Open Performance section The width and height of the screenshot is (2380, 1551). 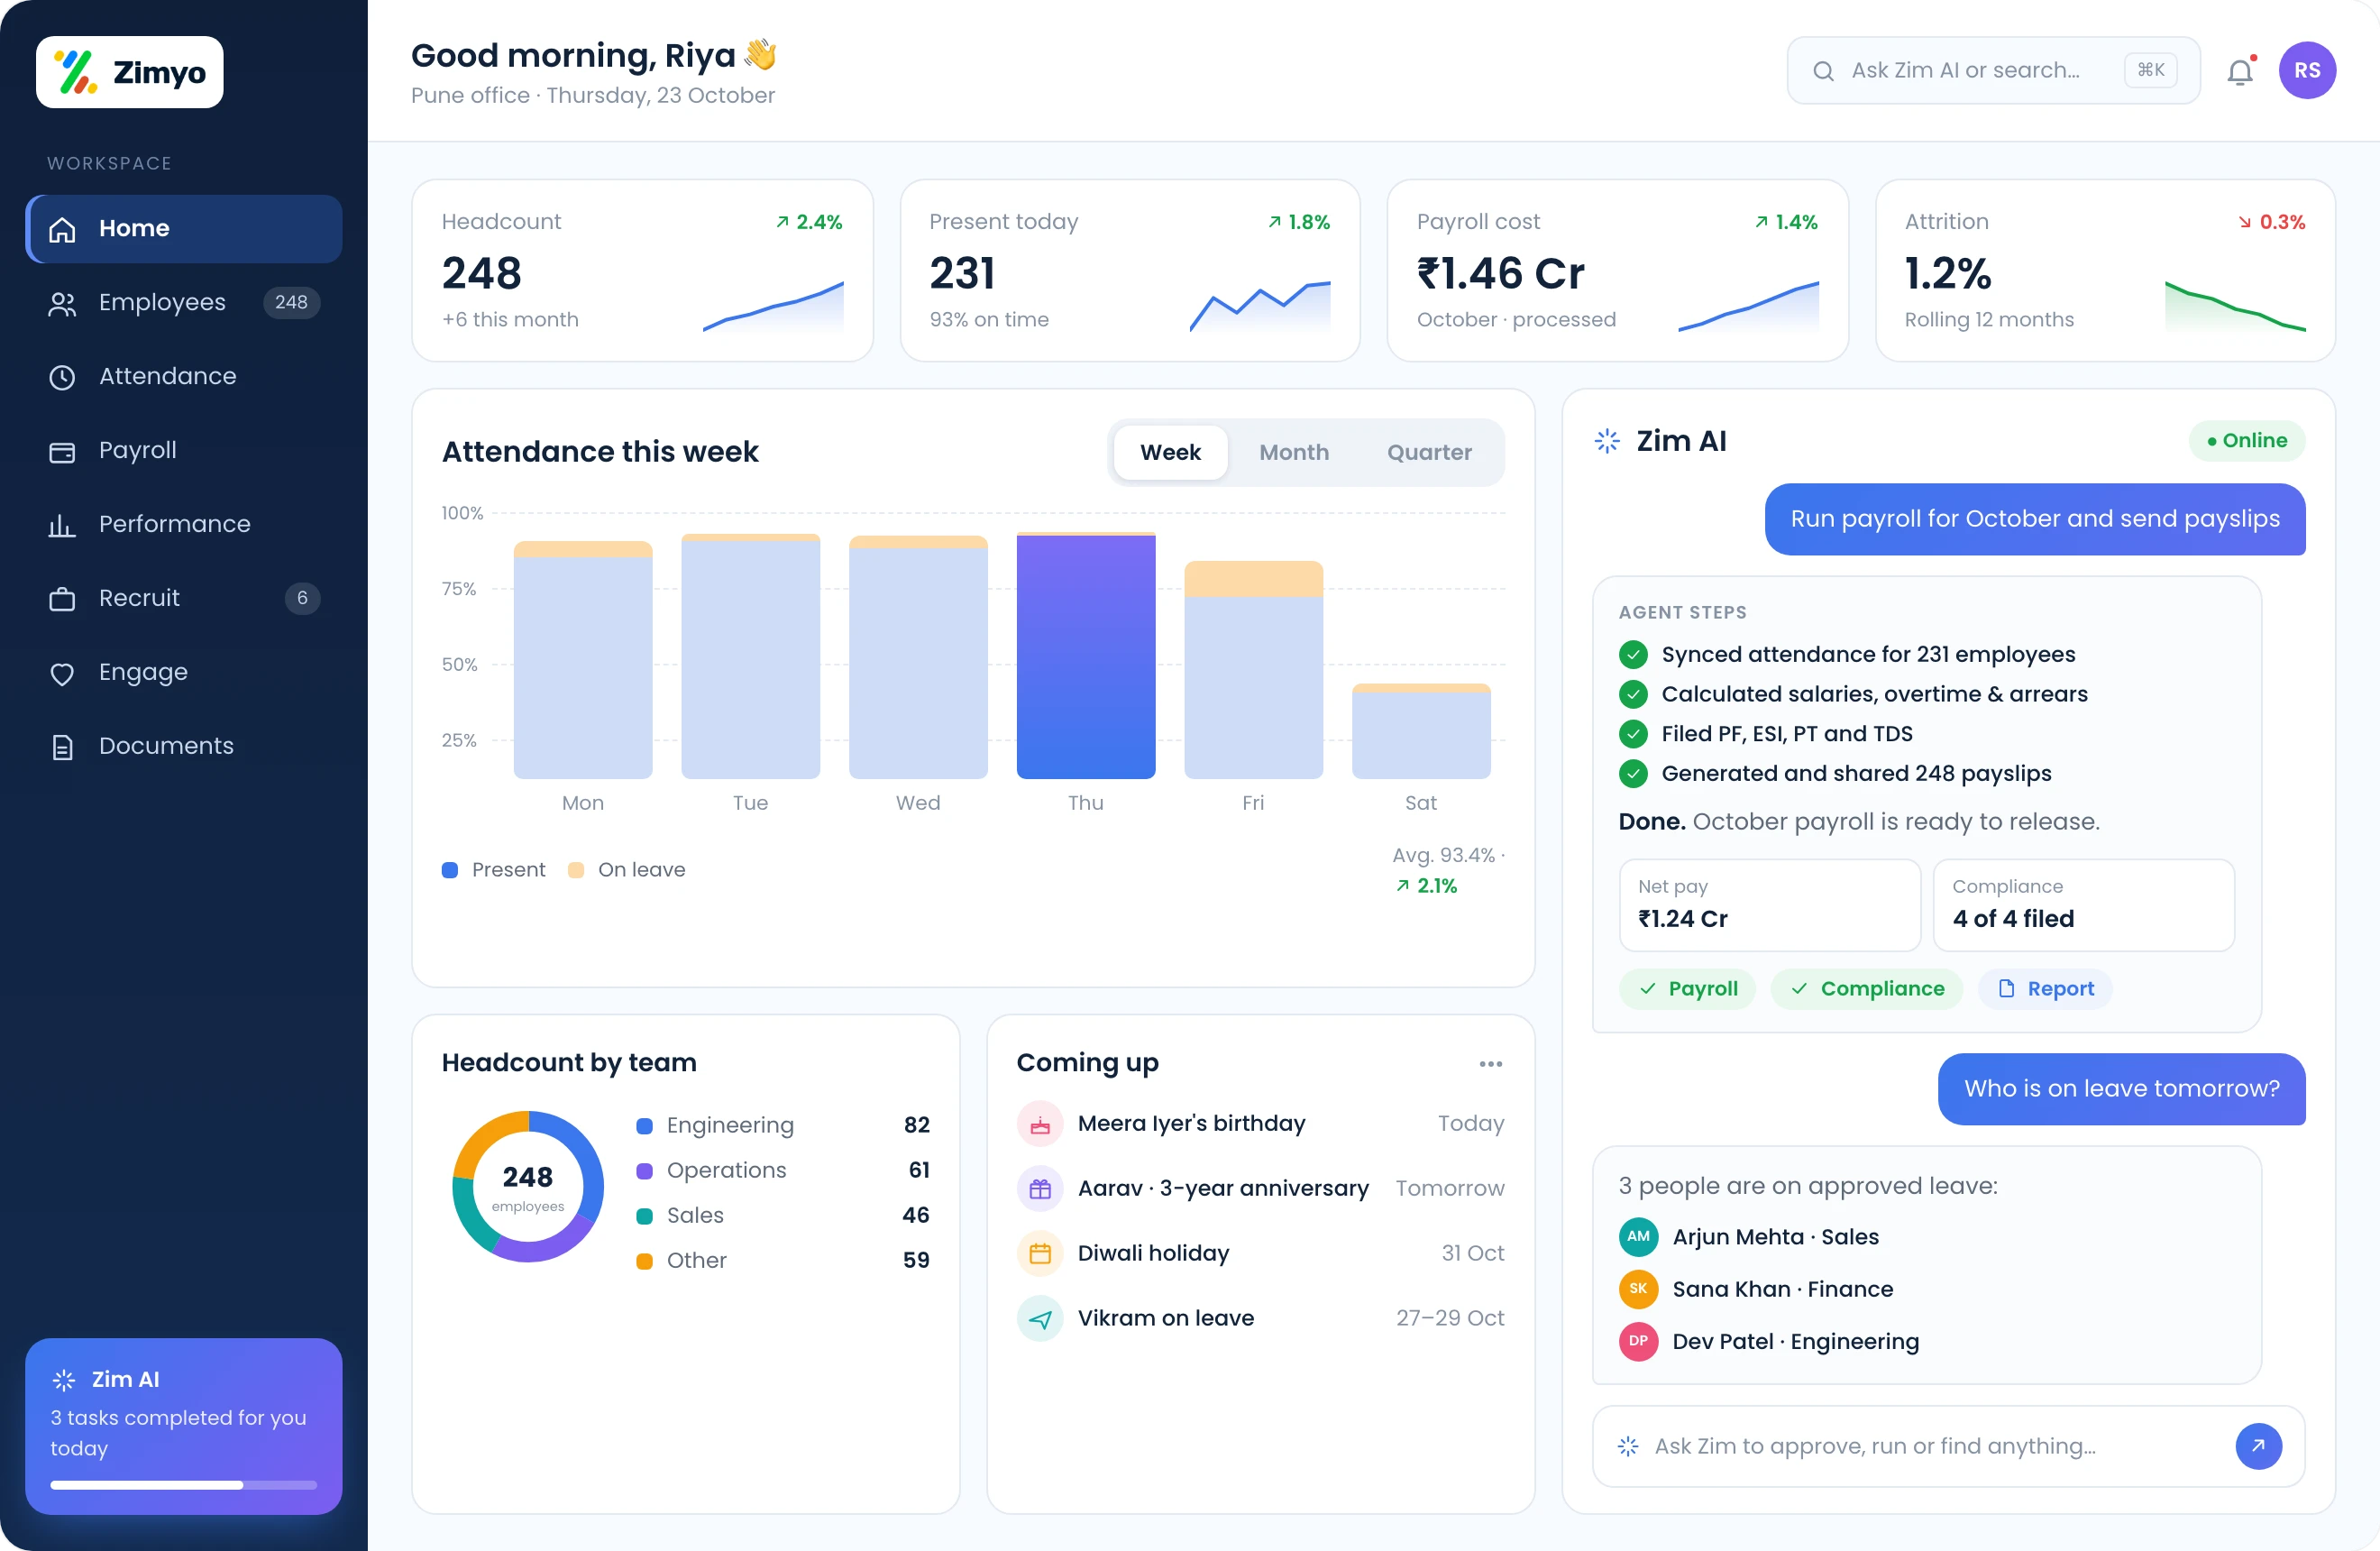tap(184, 525)
